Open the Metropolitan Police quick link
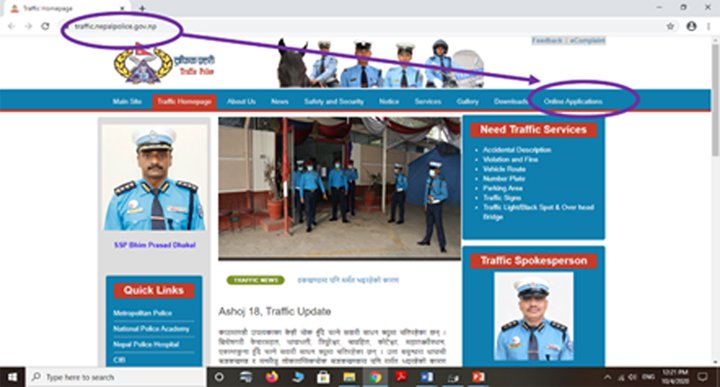The image size is (720, 387). point(142,313)
